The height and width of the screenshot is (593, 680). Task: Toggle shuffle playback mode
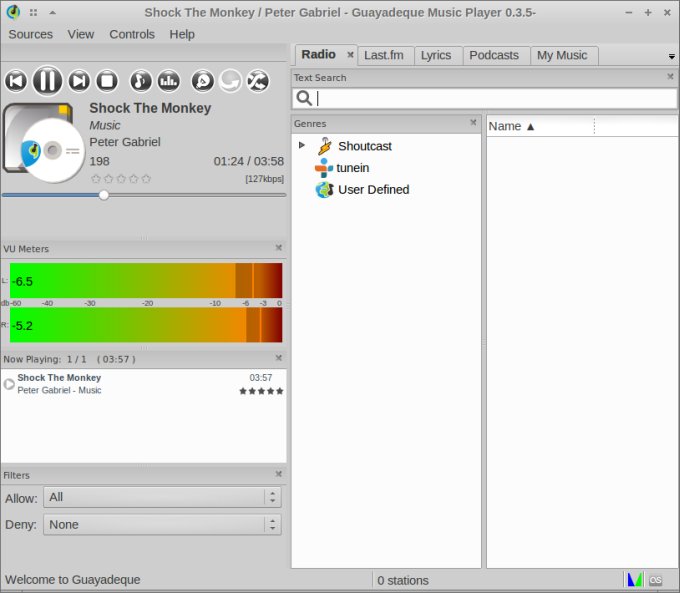[x=257, y=81]
